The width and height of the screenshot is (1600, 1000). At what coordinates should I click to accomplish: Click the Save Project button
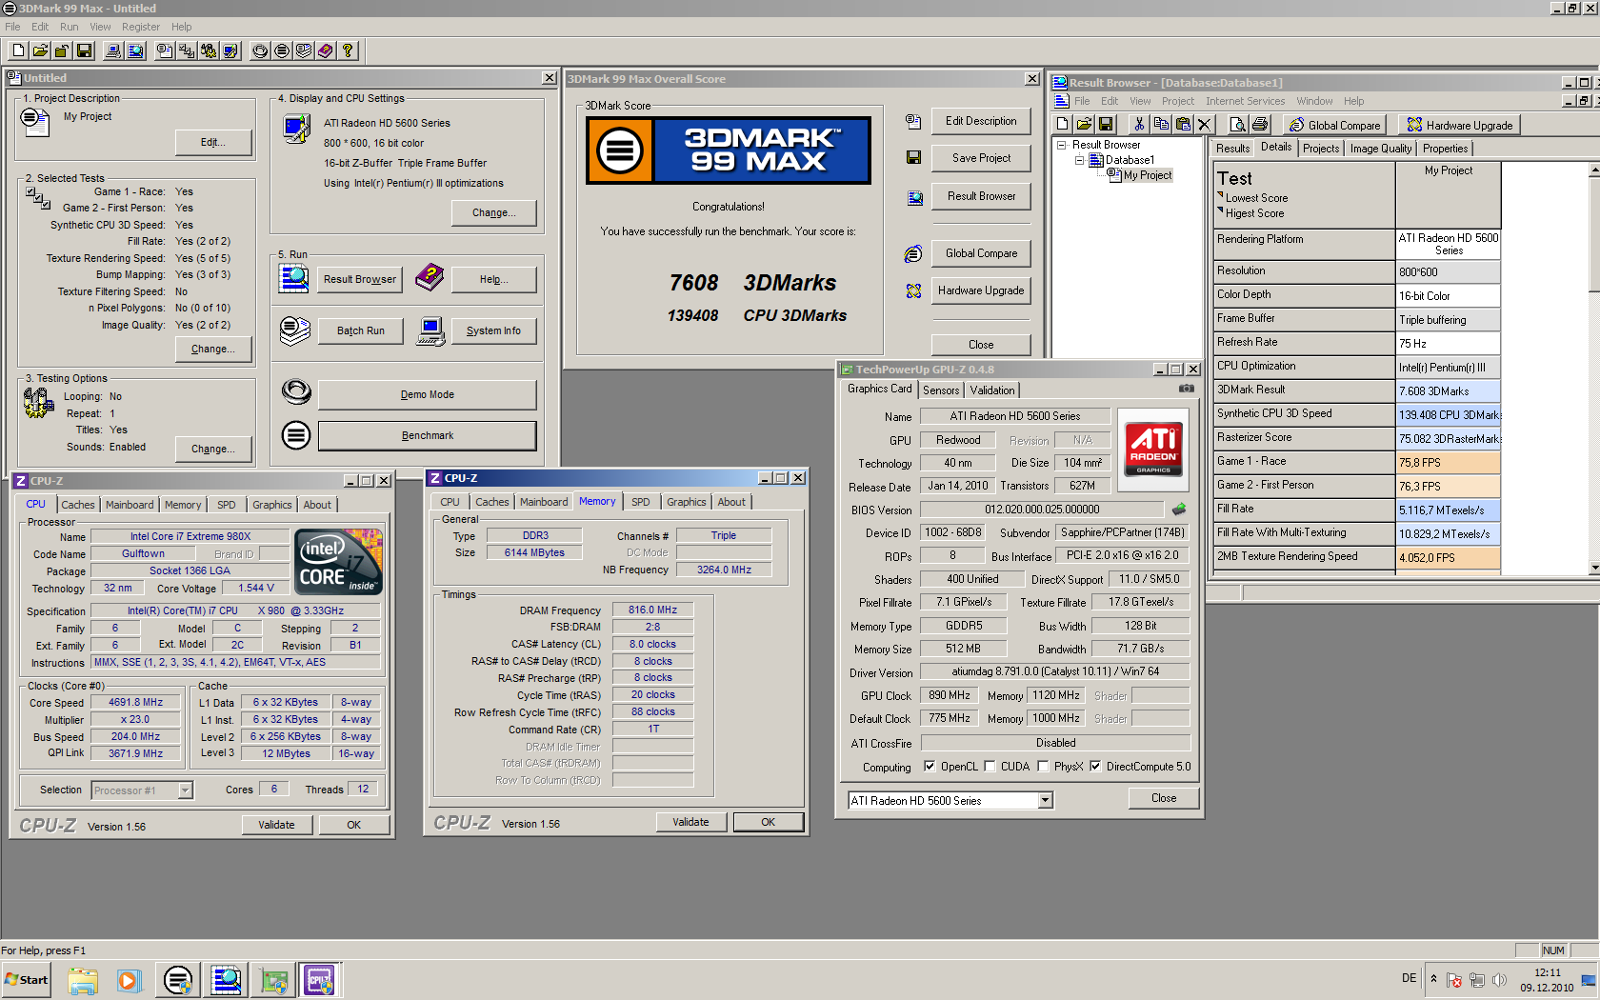point(981,158)
